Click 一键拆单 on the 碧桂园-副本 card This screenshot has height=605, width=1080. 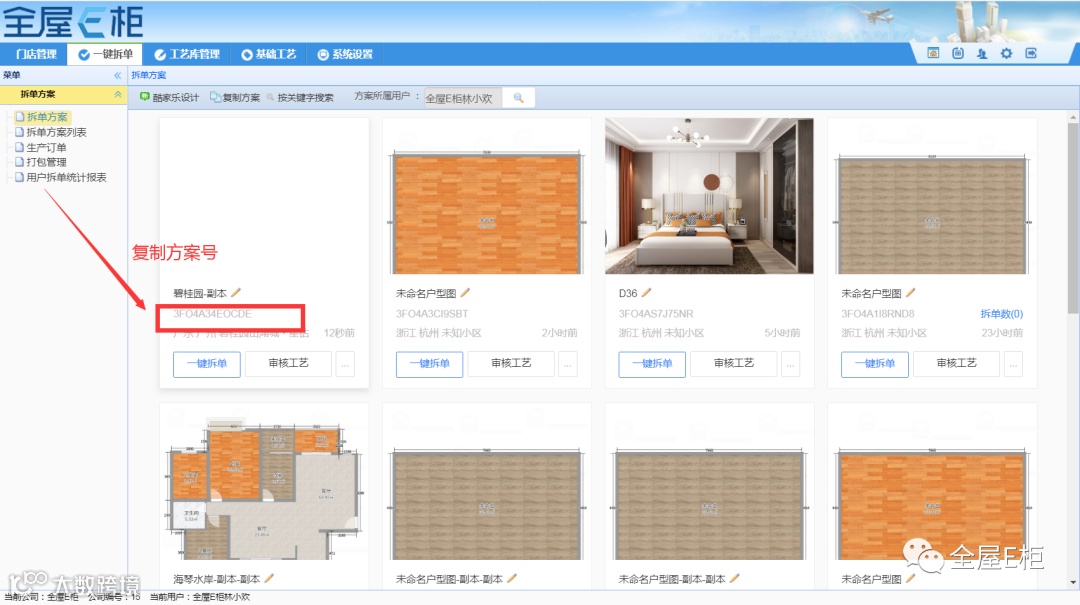click(207, 363)
